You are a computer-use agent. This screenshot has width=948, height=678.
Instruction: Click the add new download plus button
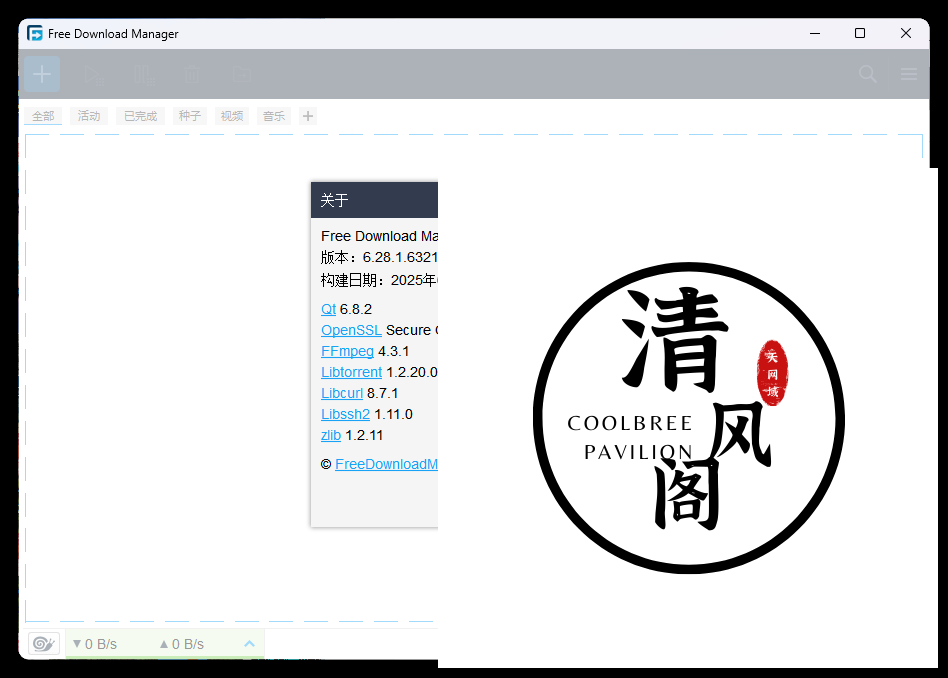42,74
